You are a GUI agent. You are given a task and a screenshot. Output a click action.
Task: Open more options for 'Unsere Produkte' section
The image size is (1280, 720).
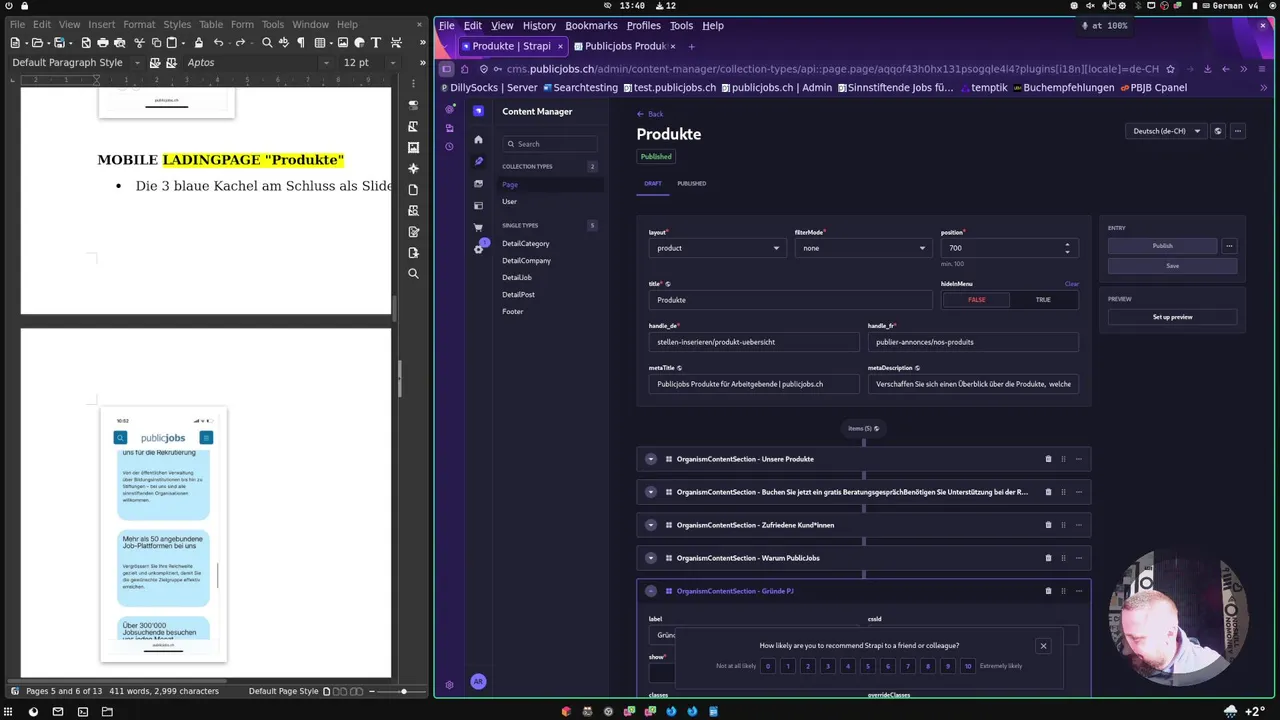tap(1078, 459)
